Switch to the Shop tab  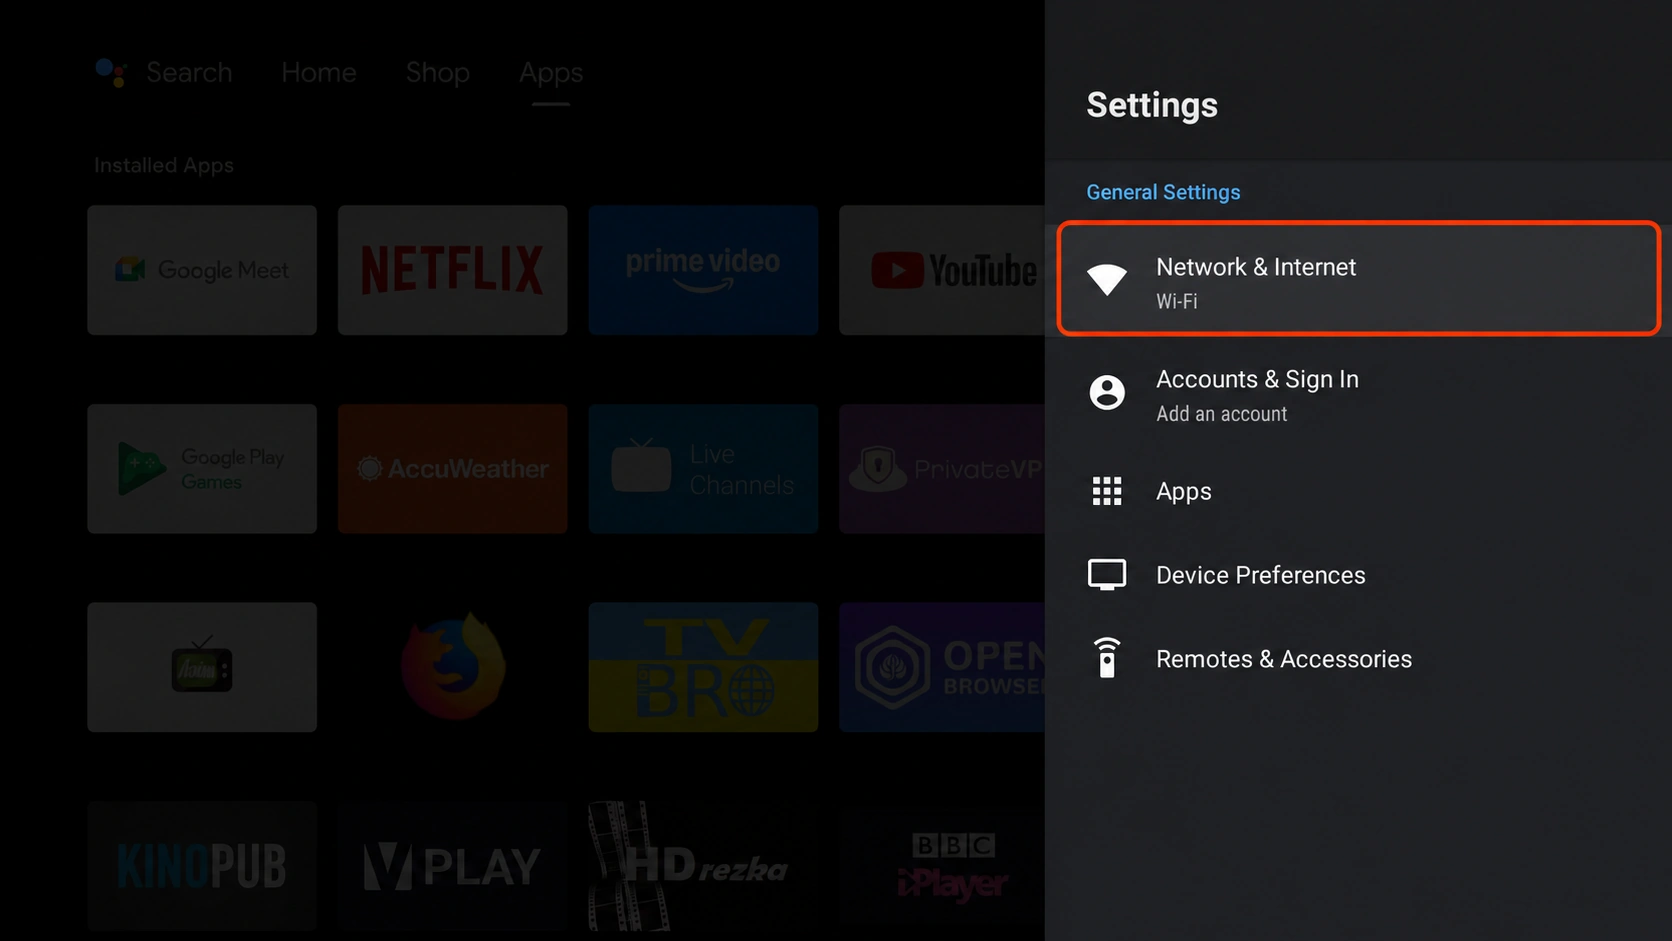pos(438,73)
